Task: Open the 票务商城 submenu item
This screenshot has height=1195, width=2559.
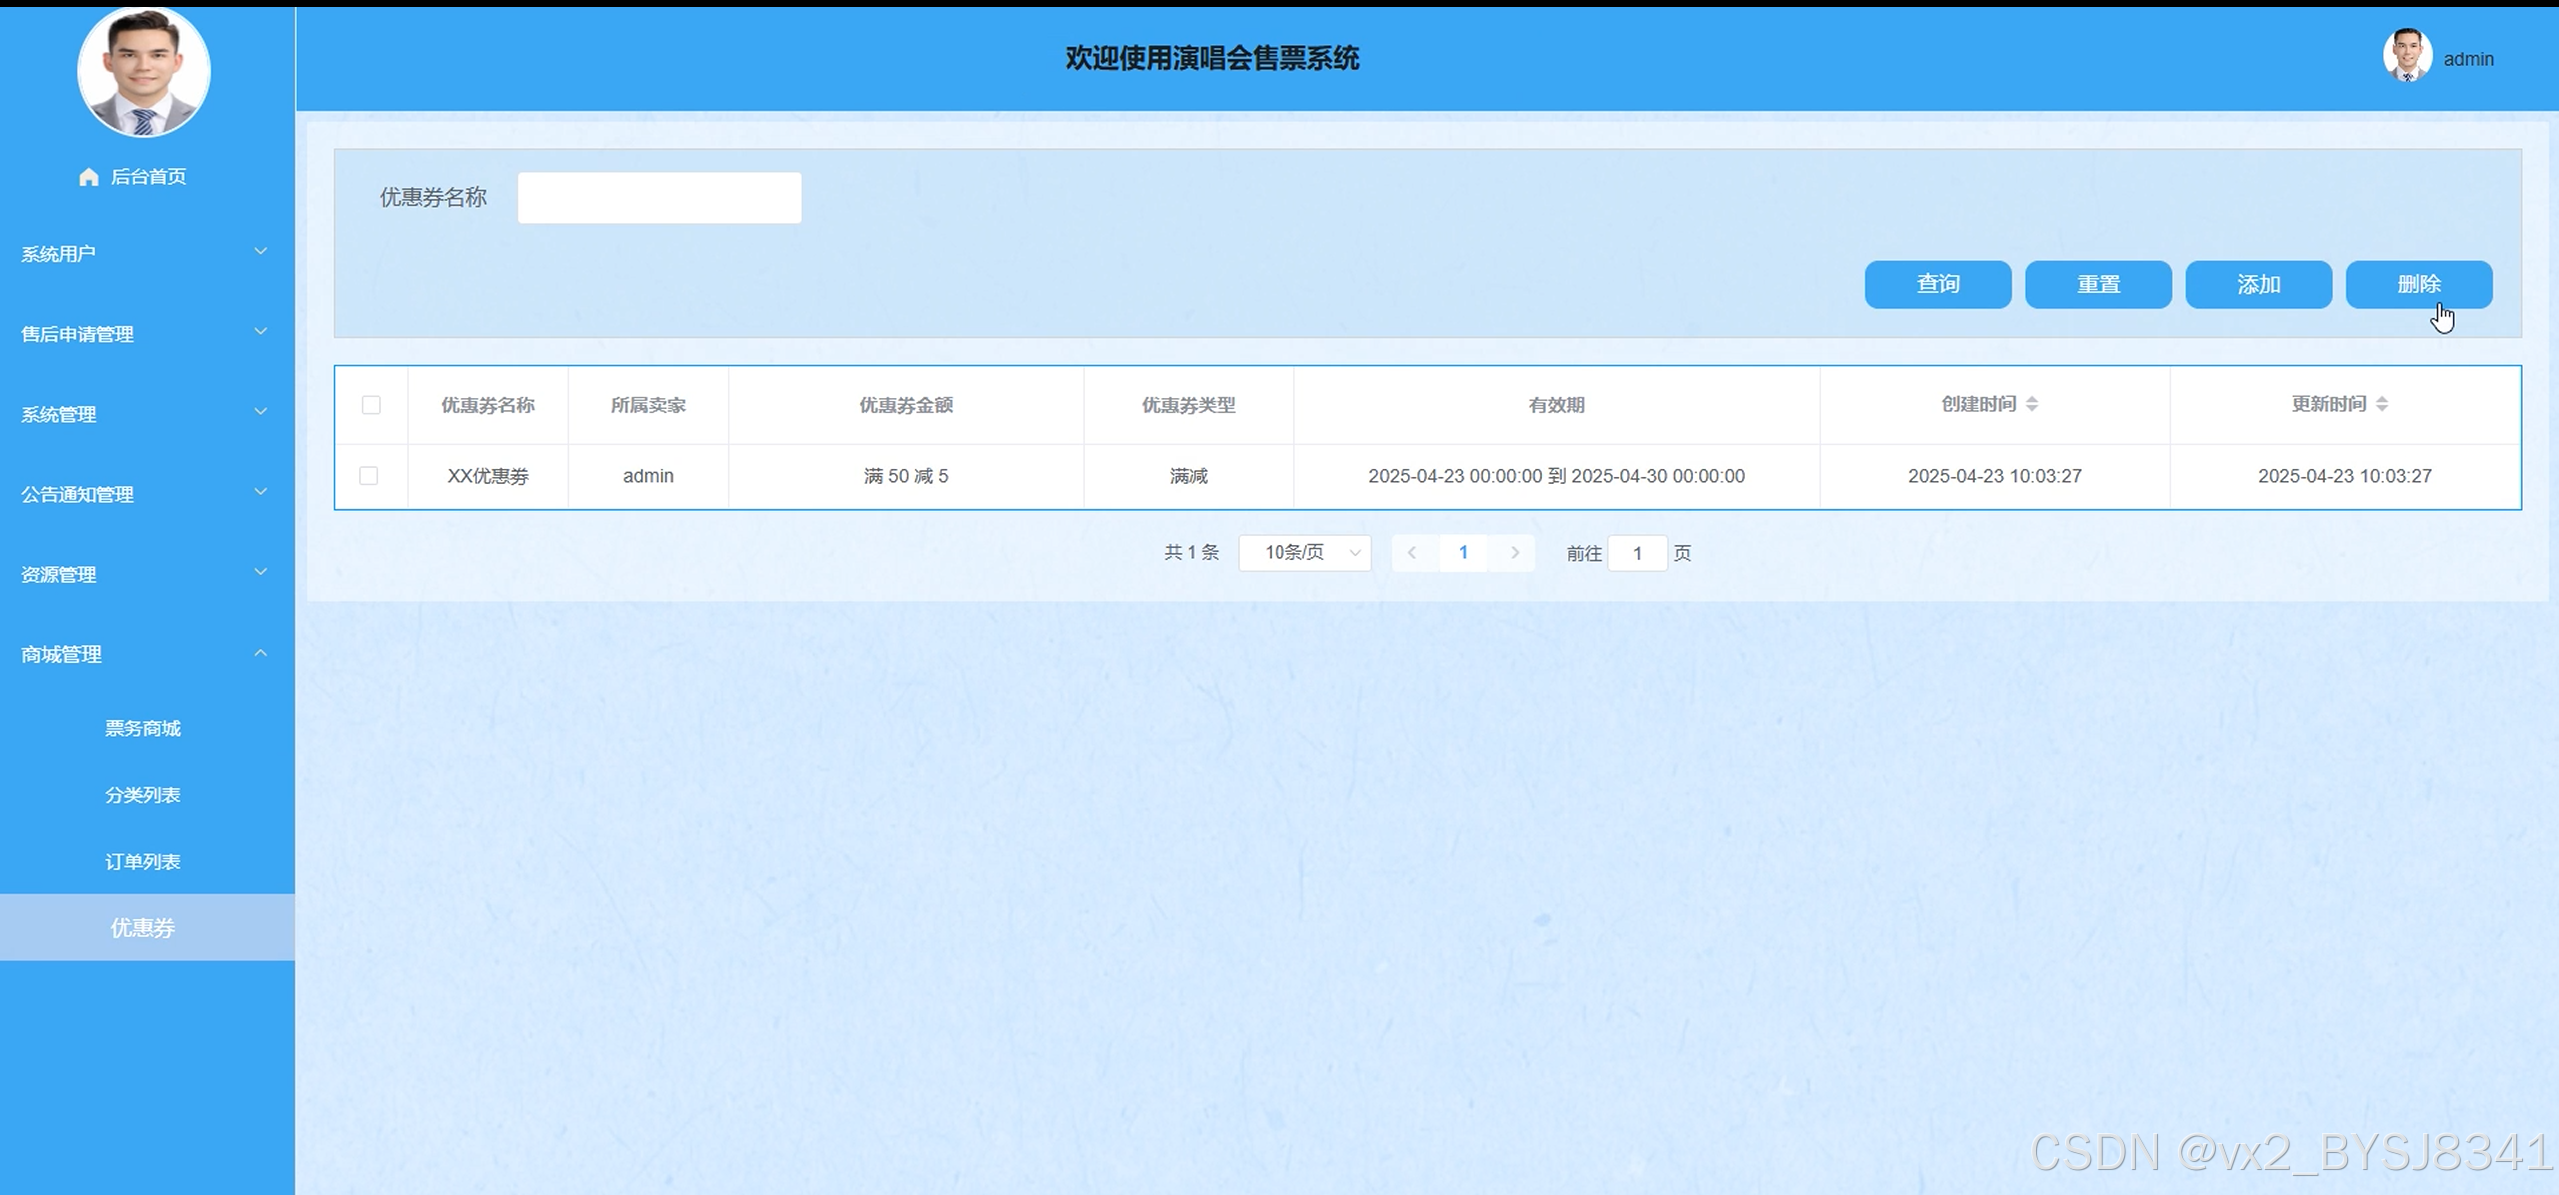Action: click(143, 729)
